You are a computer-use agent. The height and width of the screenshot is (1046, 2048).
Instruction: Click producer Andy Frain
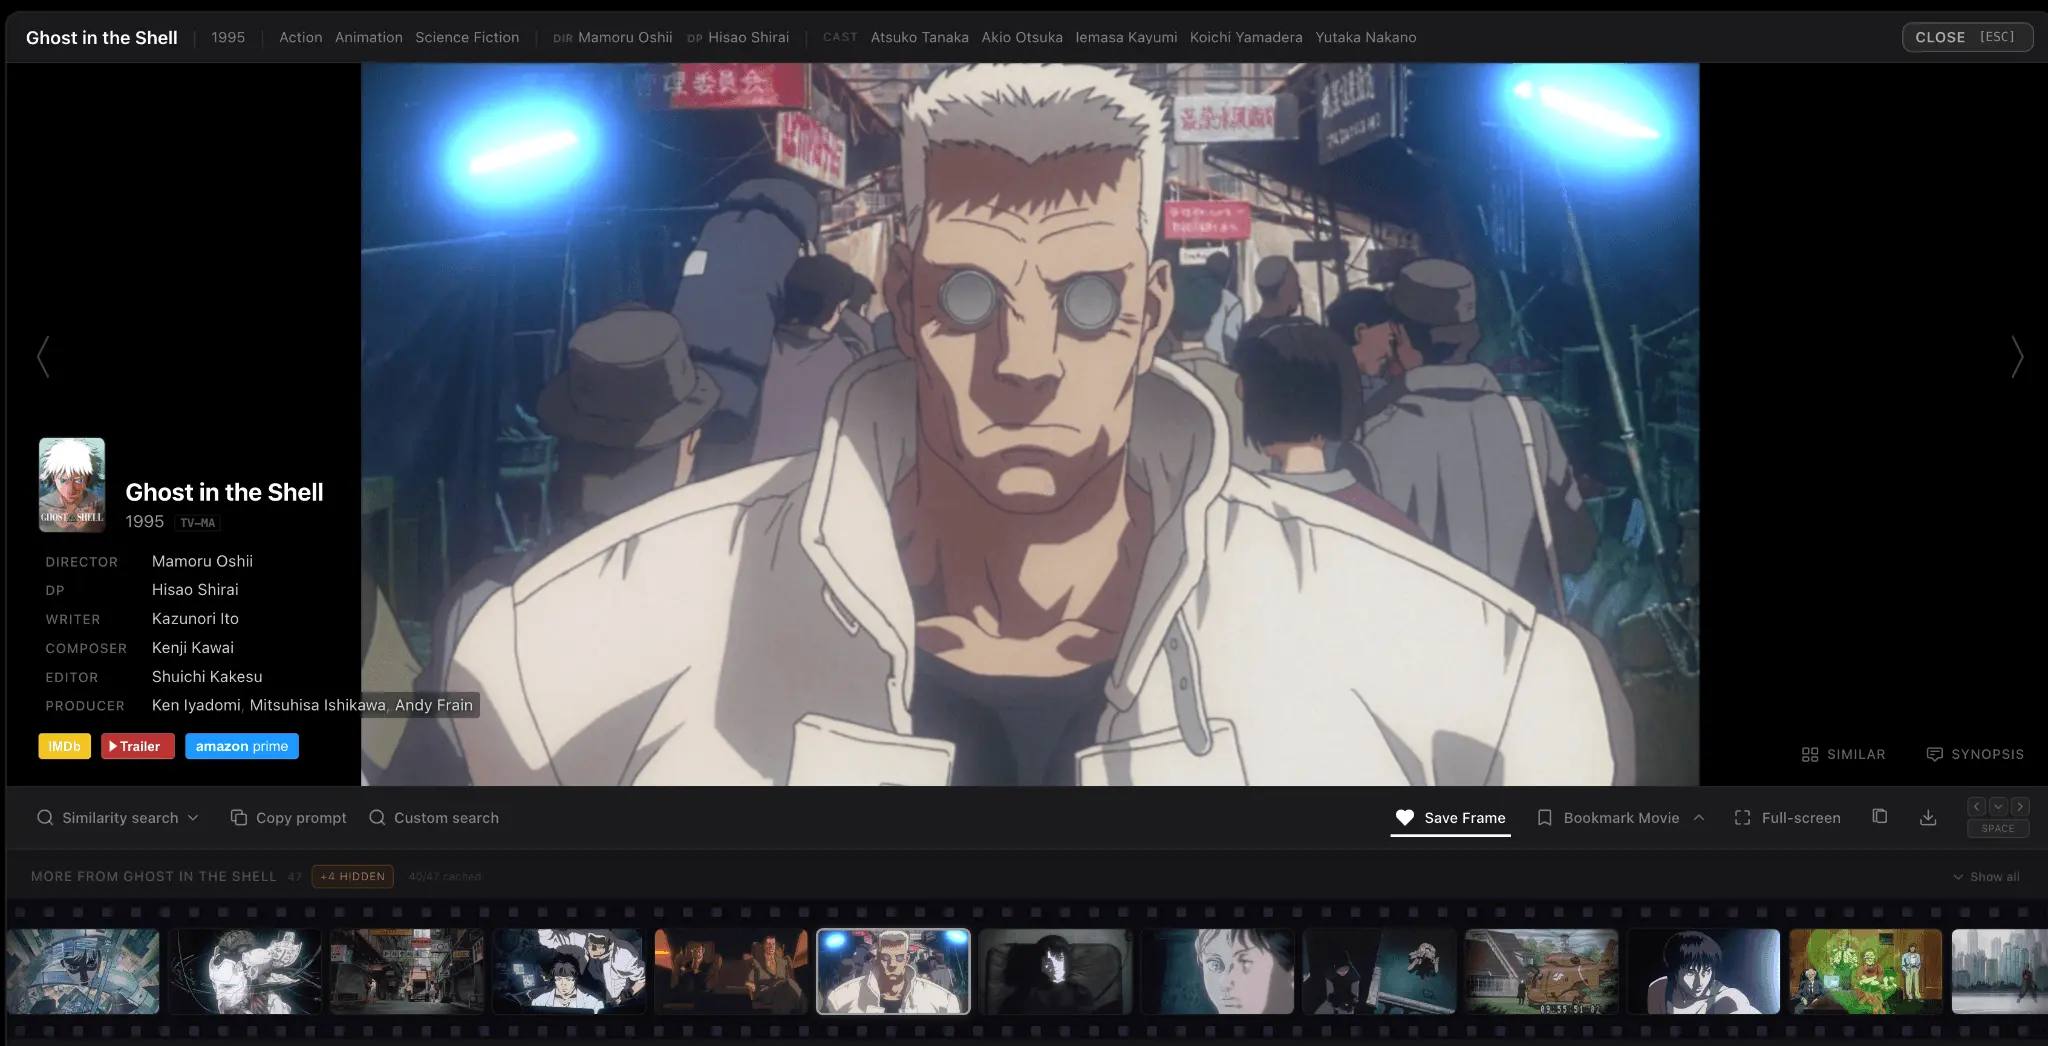click(x=434, y=705)
